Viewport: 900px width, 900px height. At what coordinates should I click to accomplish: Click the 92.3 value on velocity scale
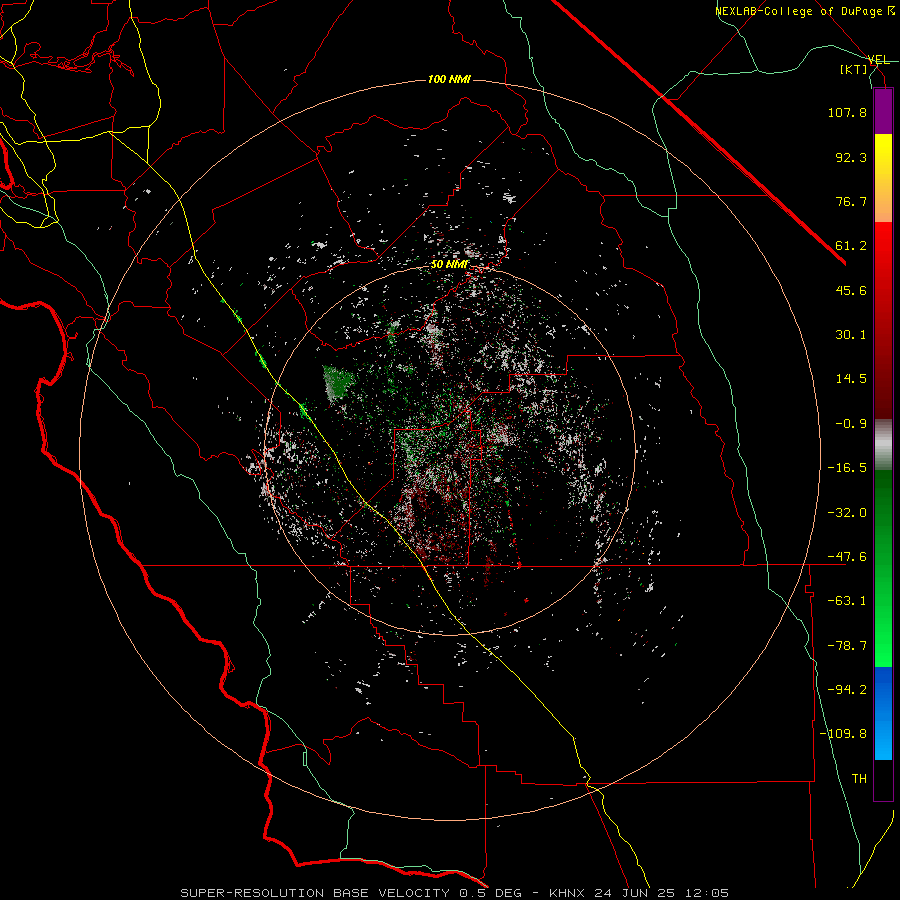(x=851, y=157)
